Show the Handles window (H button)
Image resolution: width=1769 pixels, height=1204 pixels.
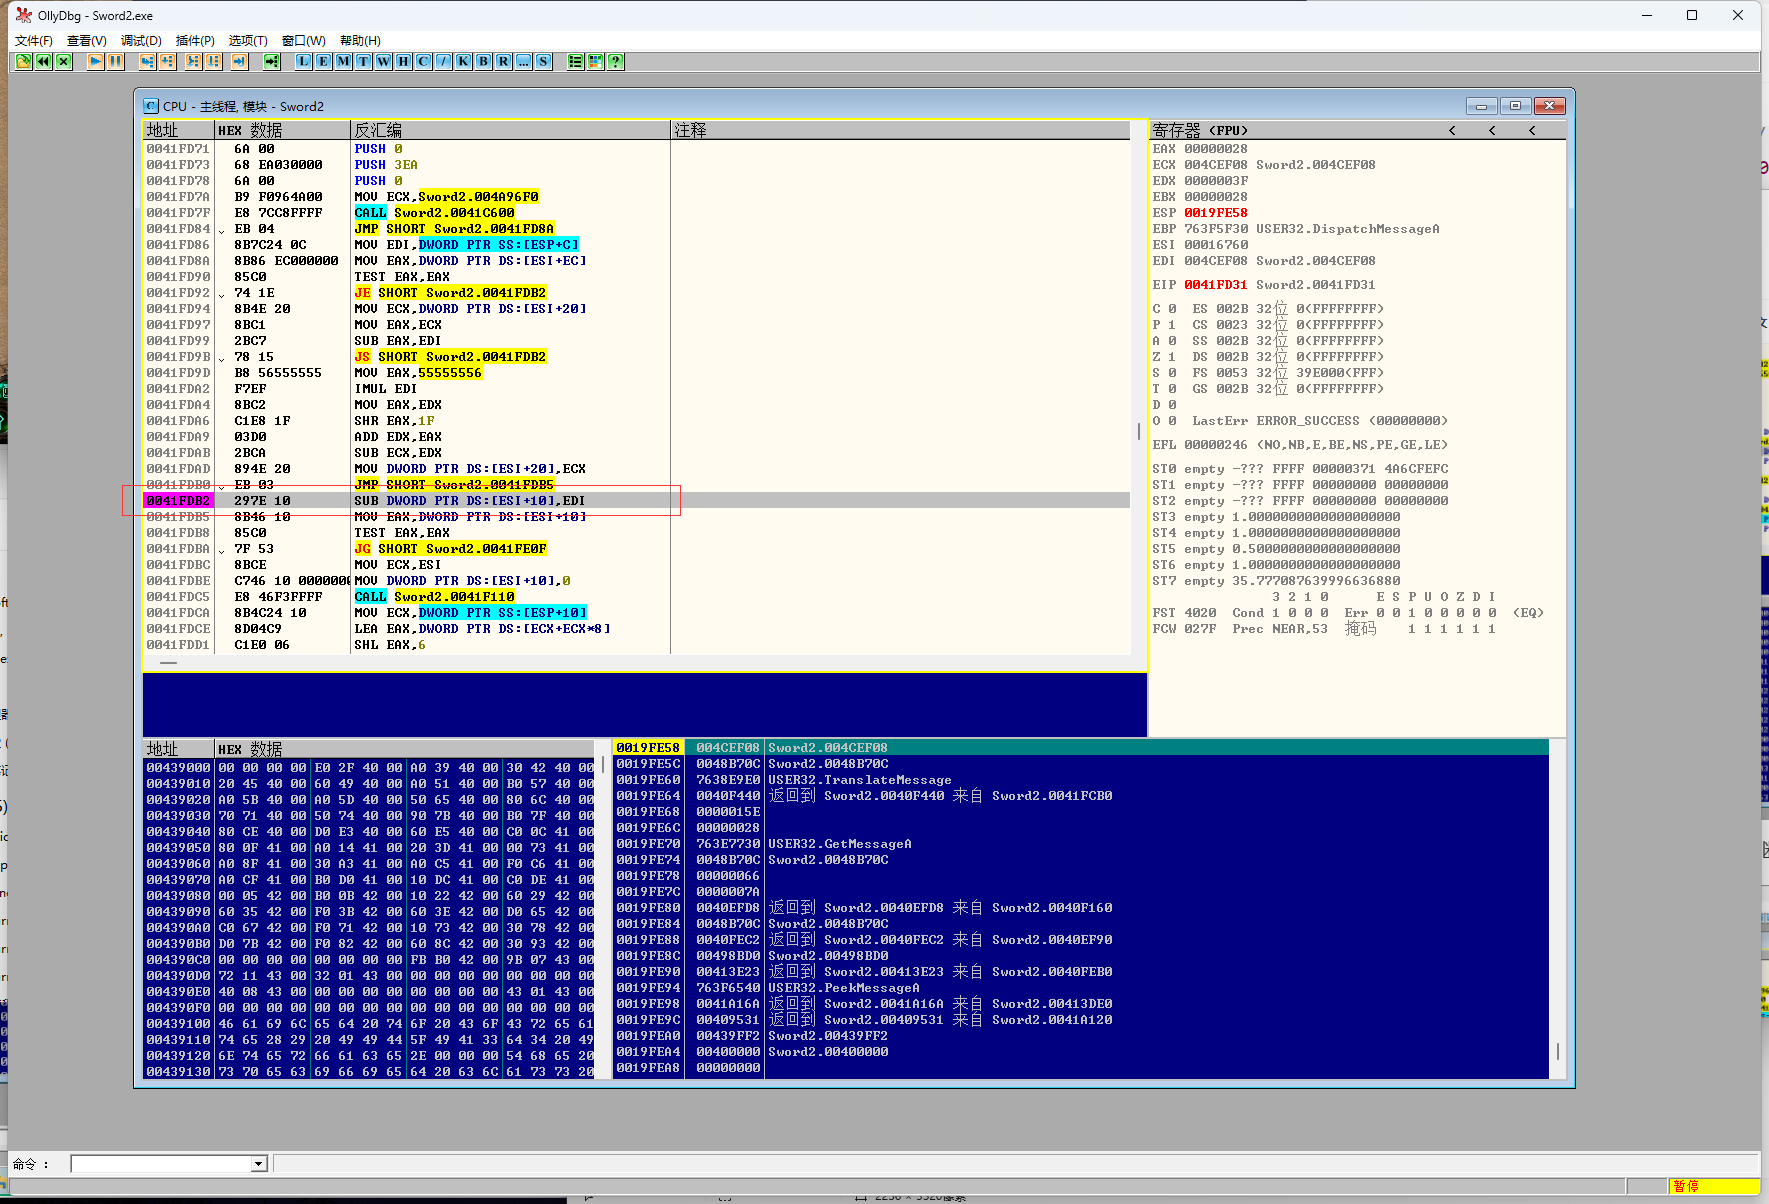tap(404, 62)
